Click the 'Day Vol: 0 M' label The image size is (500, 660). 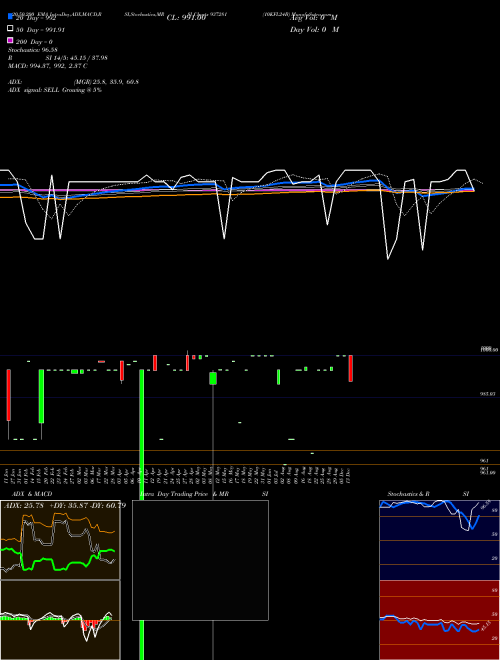pos(314,29)
